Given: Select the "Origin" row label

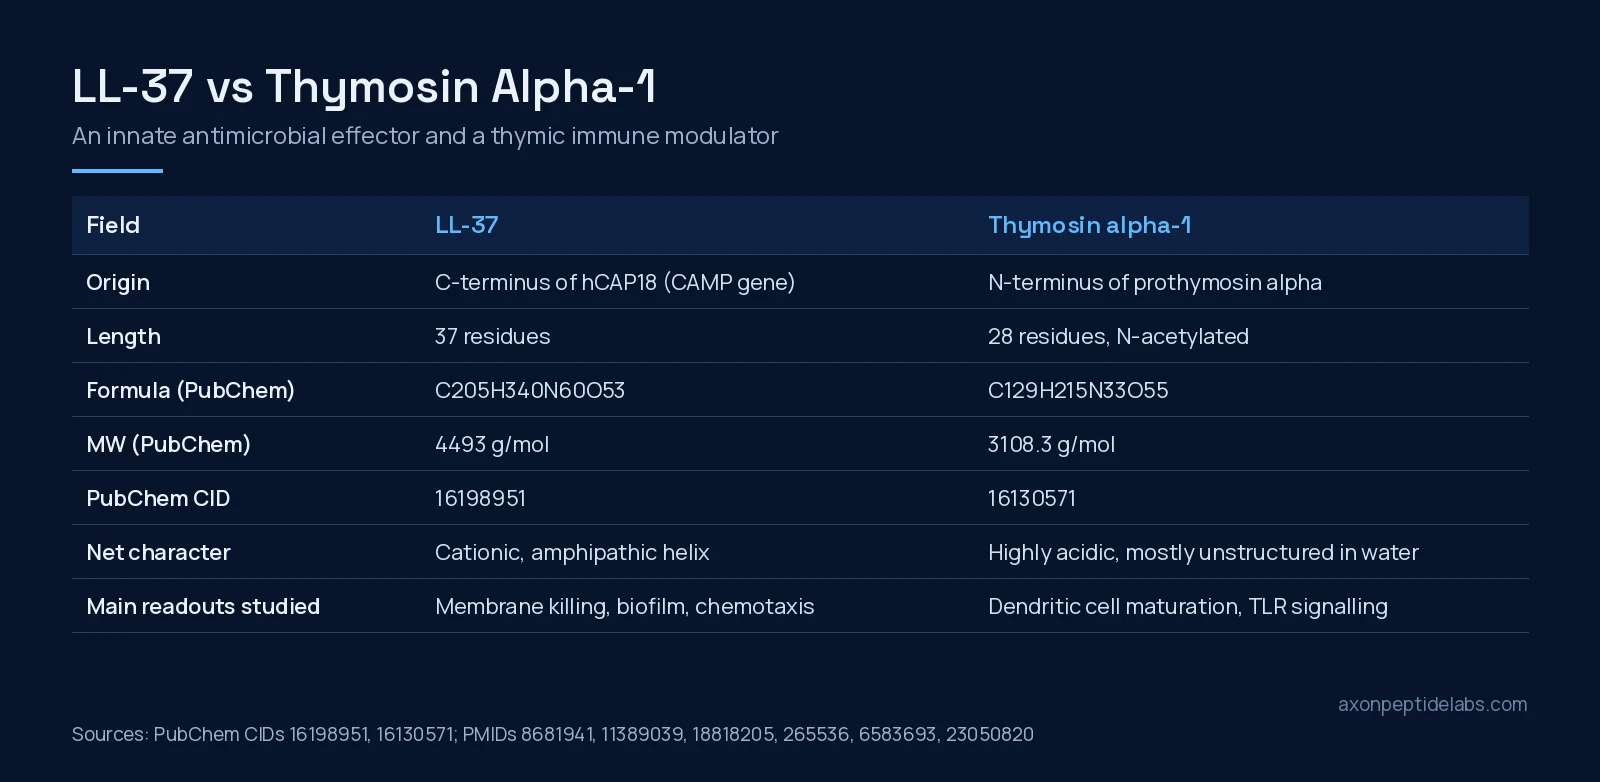Looking at the screenshot, I should pyautogui.click(x=118, y=283).
